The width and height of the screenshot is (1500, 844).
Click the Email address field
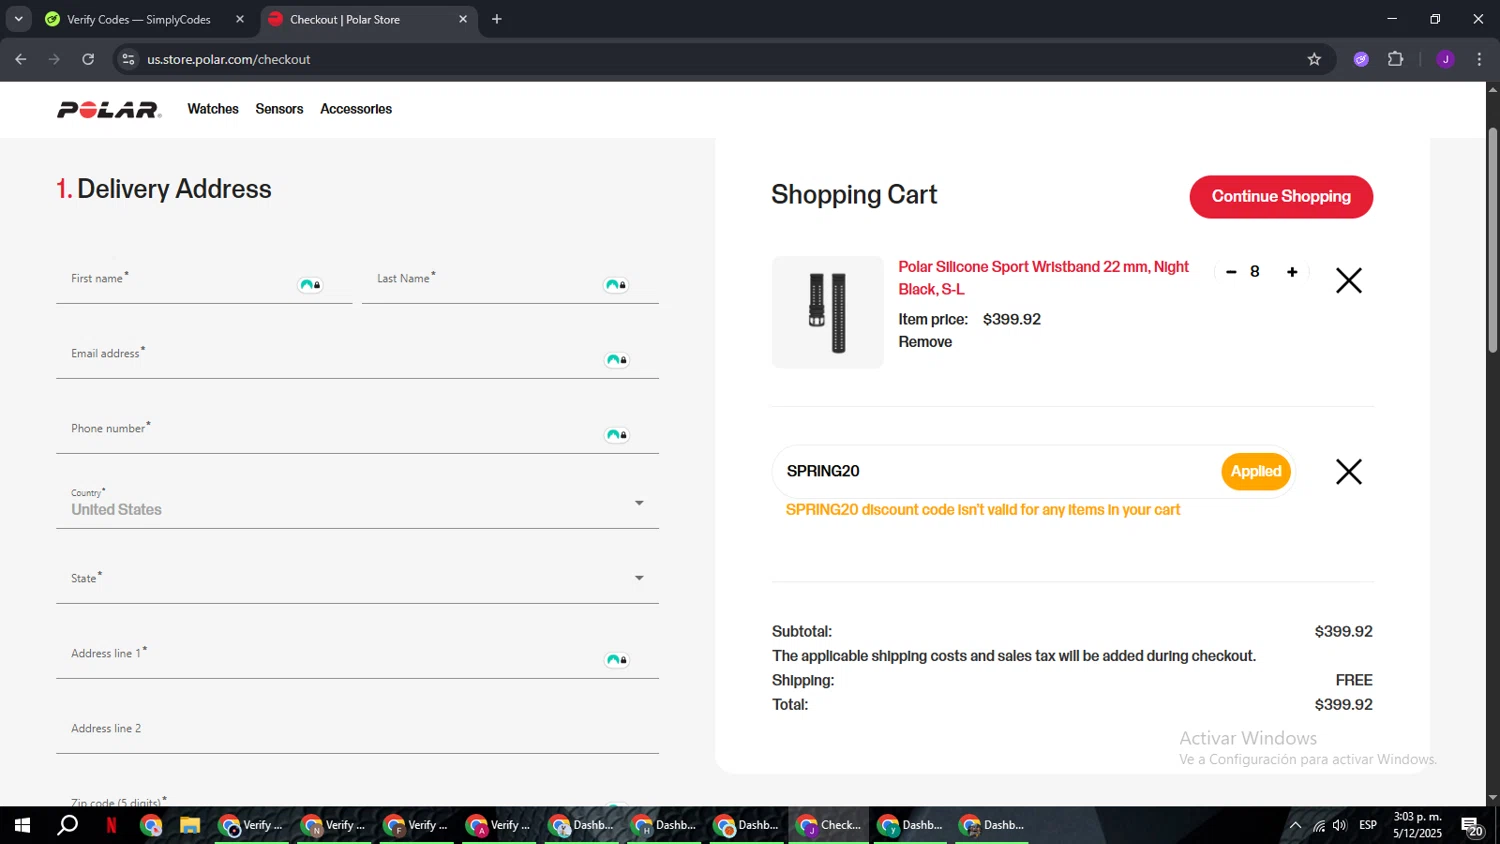pyautogui.click(x=357, y=356)
